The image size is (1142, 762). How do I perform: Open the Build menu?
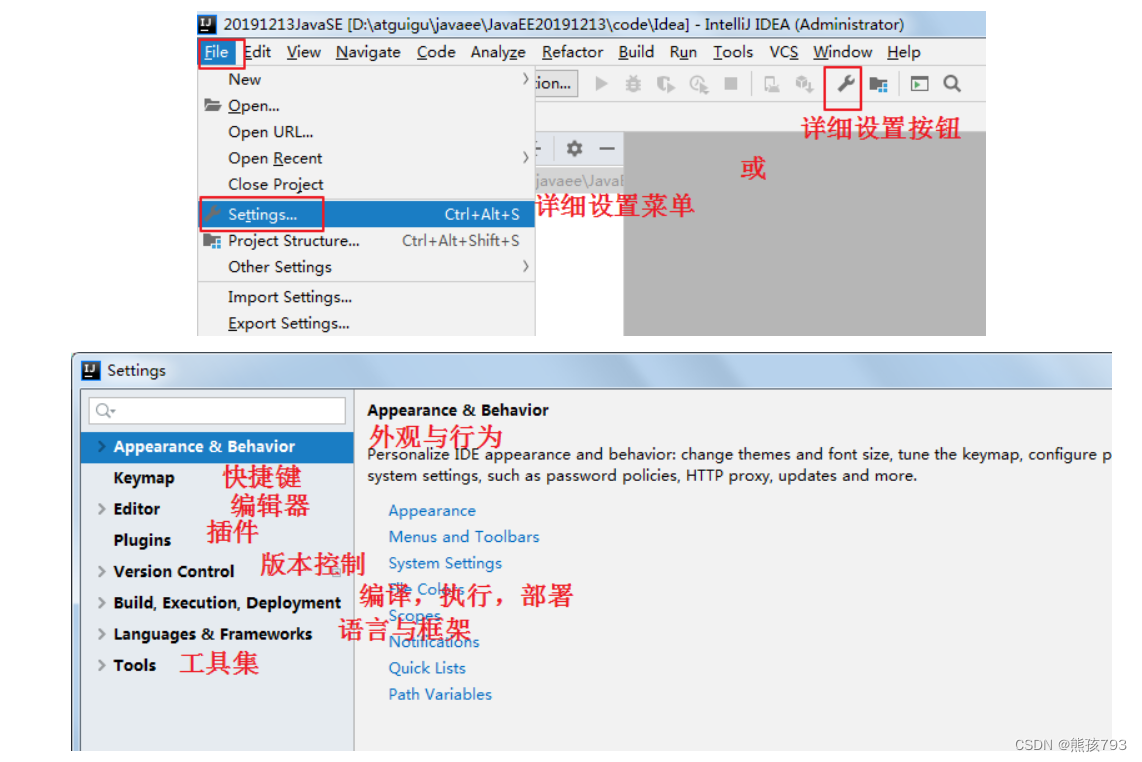(x=636, y=52)
